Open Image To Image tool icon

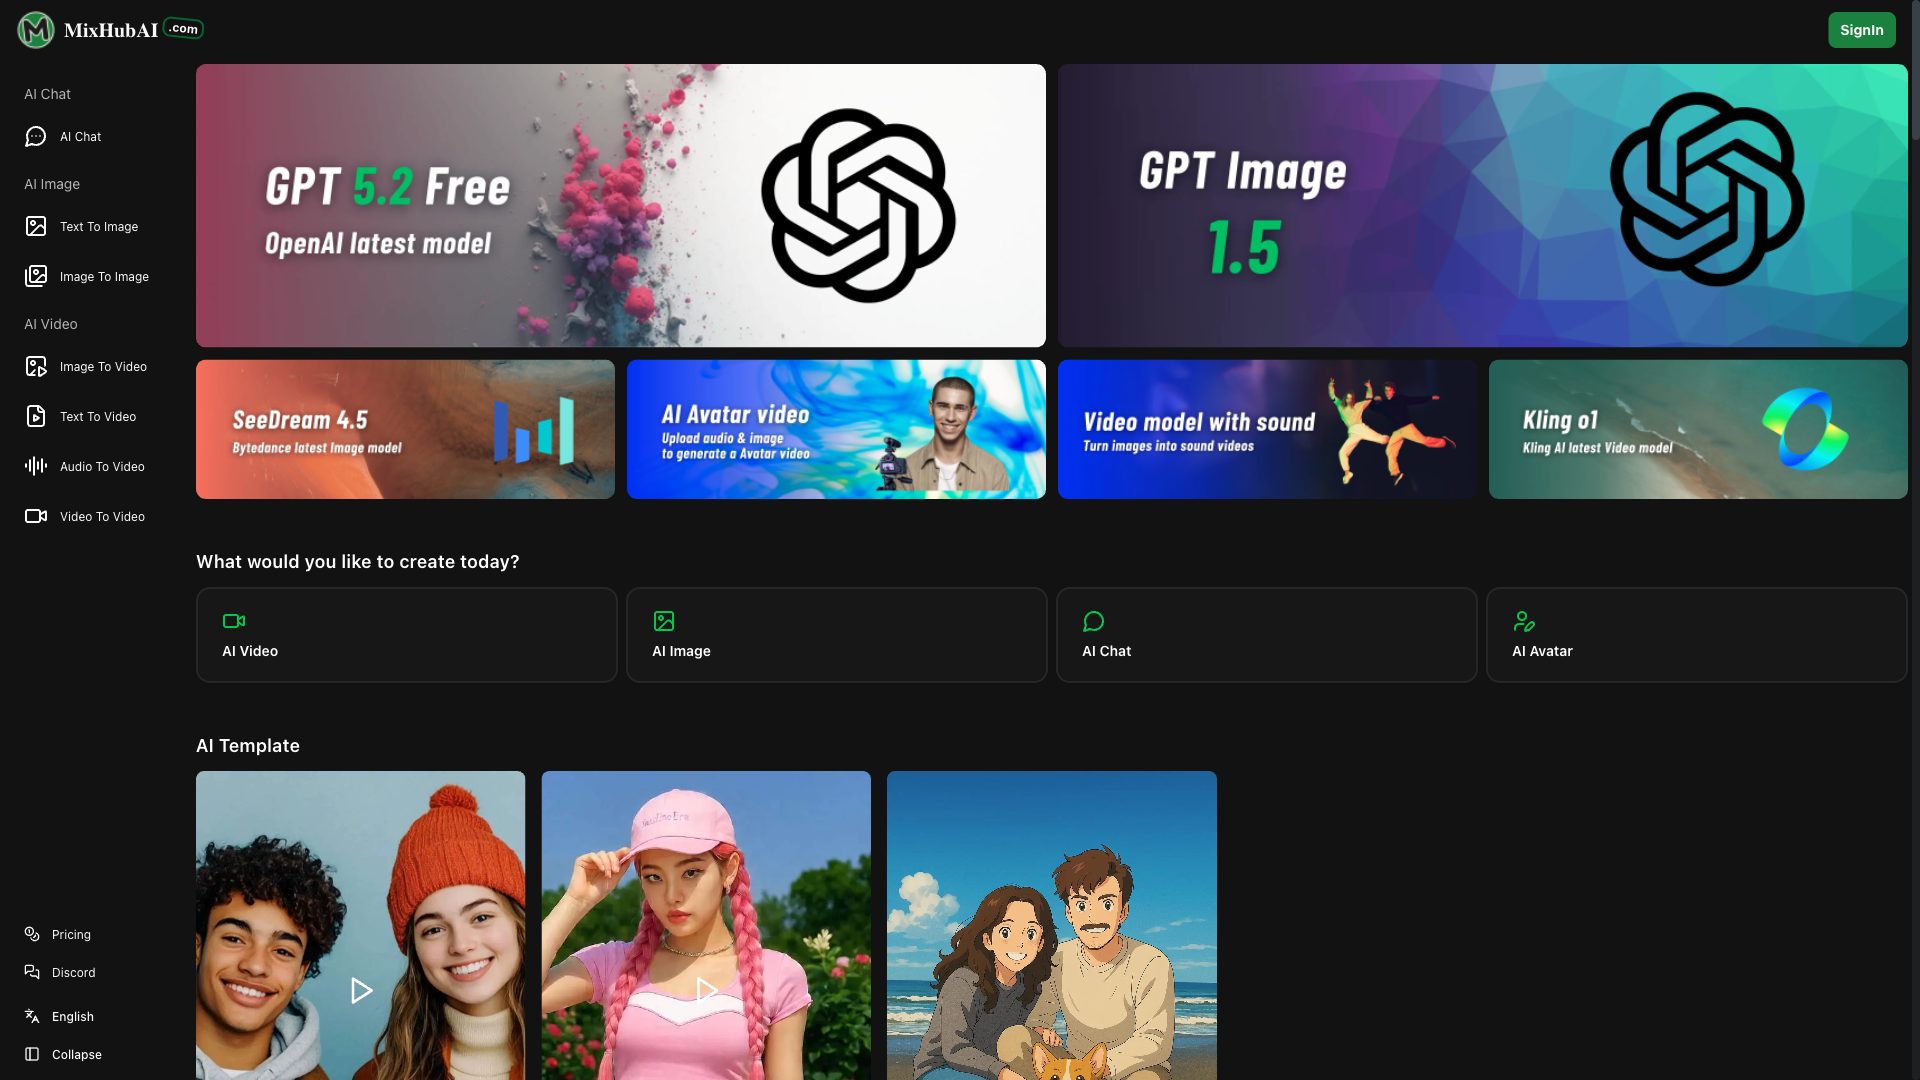coord(36,277)
